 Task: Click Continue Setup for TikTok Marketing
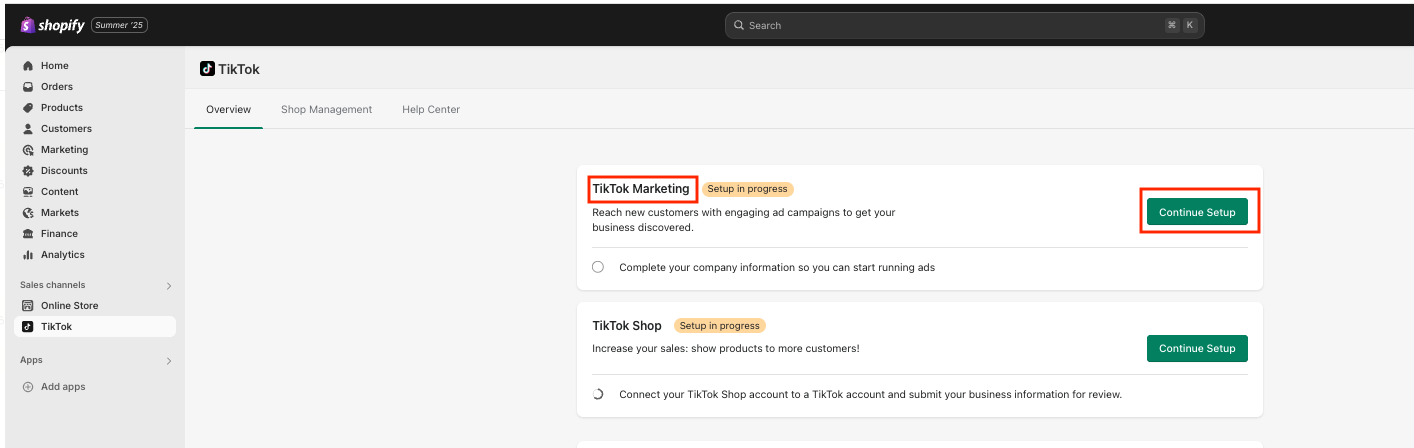point(1197,212)
